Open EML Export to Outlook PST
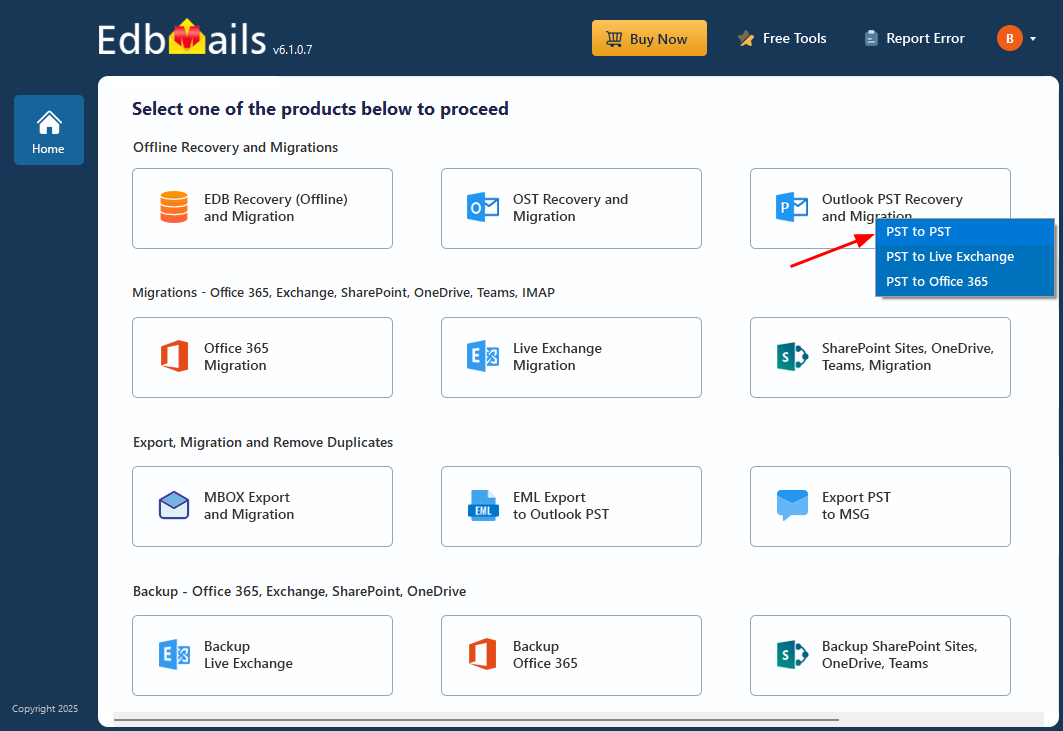The height and width of the screenshot is (731, 1063). click(571, 507)
